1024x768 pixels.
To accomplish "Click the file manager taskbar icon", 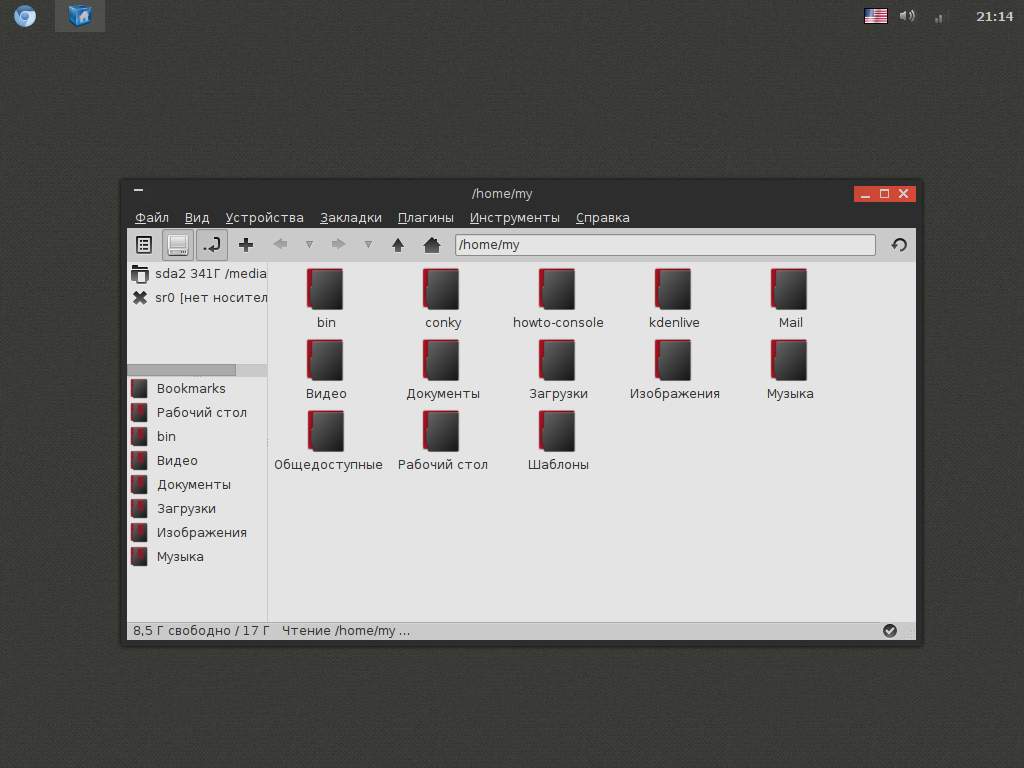I will (x=80, y=16).
